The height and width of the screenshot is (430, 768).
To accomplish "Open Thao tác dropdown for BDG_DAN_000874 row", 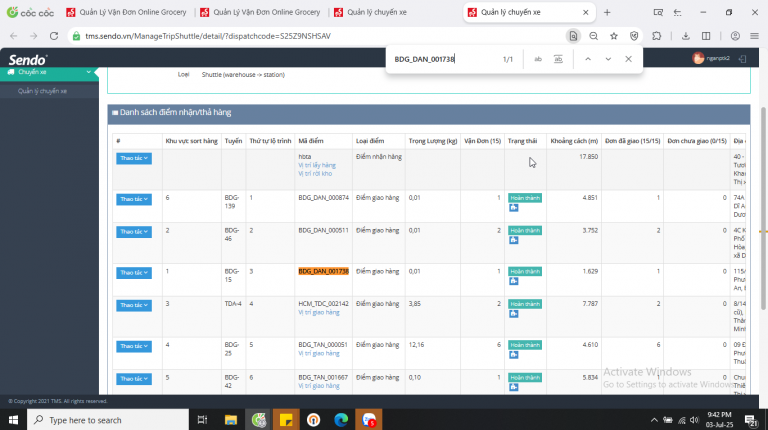I will point(134,199).
